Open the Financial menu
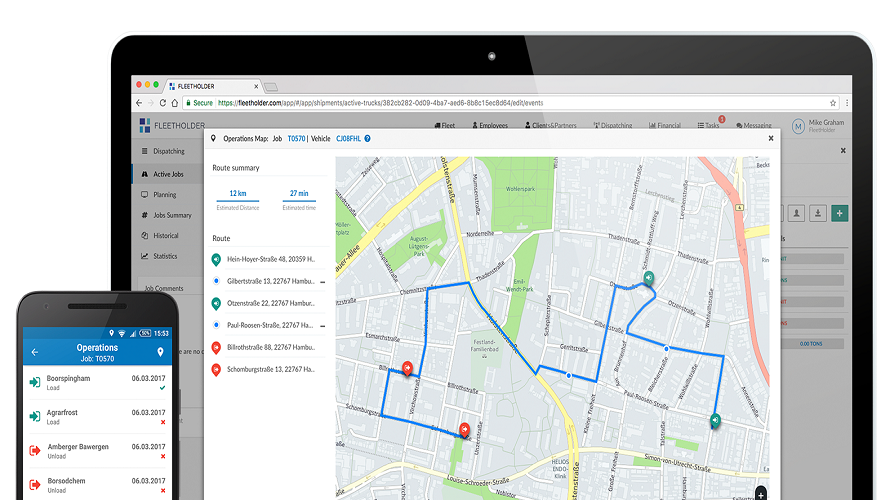This screenshot has height=500, width=890. click(x=665, y=125)
